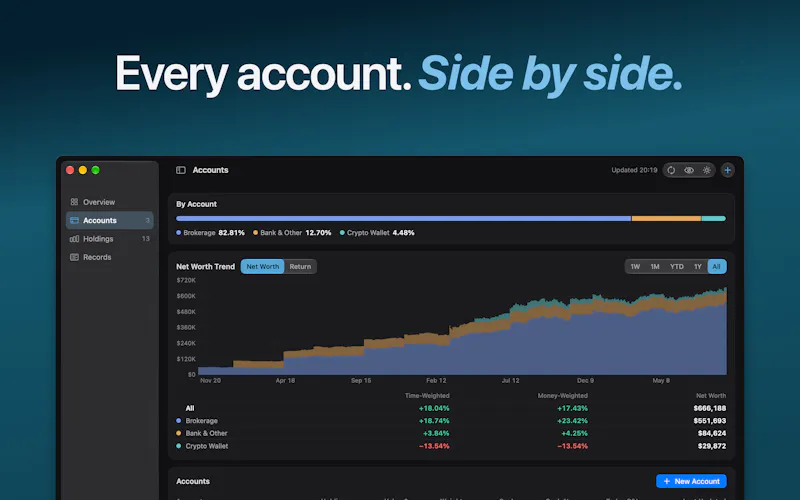Viewport: 800px width, 500px height.
Task: Click the Holdings count badge 13
Action: 146,239
